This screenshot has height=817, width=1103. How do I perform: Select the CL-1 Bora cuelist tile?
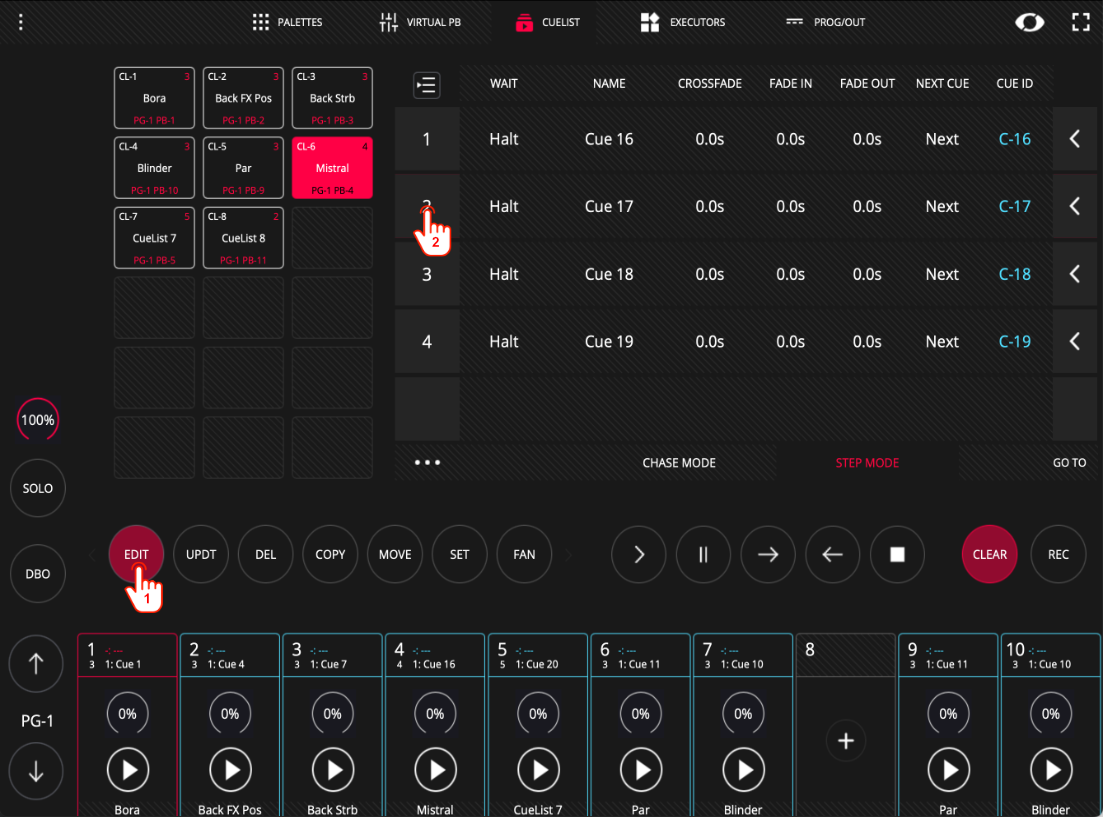pos(154,98)
